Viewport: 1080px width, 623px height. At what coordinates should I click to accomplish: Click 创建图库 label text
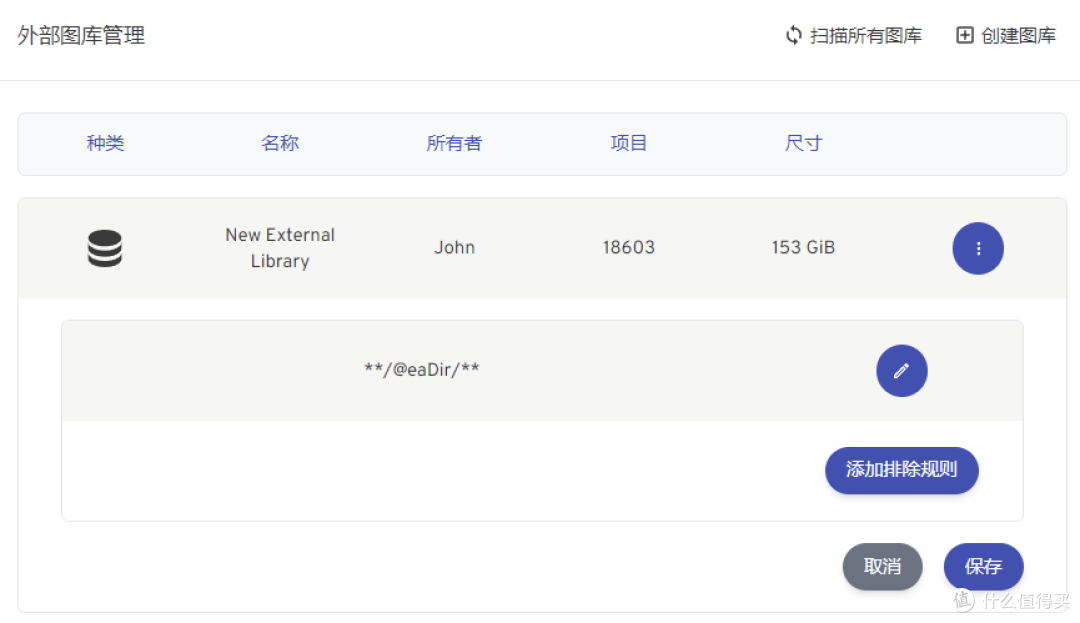pyautogui.click(x=1018, y=36)
